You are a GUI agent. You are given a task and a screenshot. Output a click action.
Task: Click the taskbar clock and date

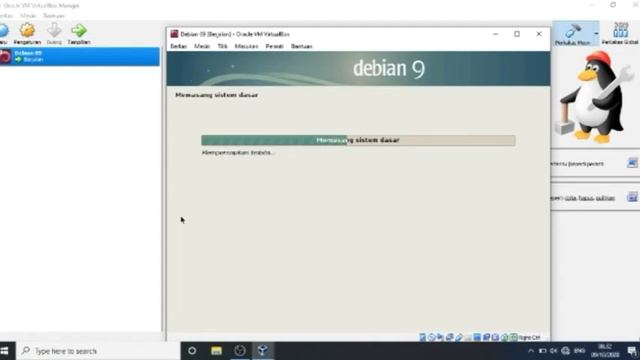click(605, 351)
